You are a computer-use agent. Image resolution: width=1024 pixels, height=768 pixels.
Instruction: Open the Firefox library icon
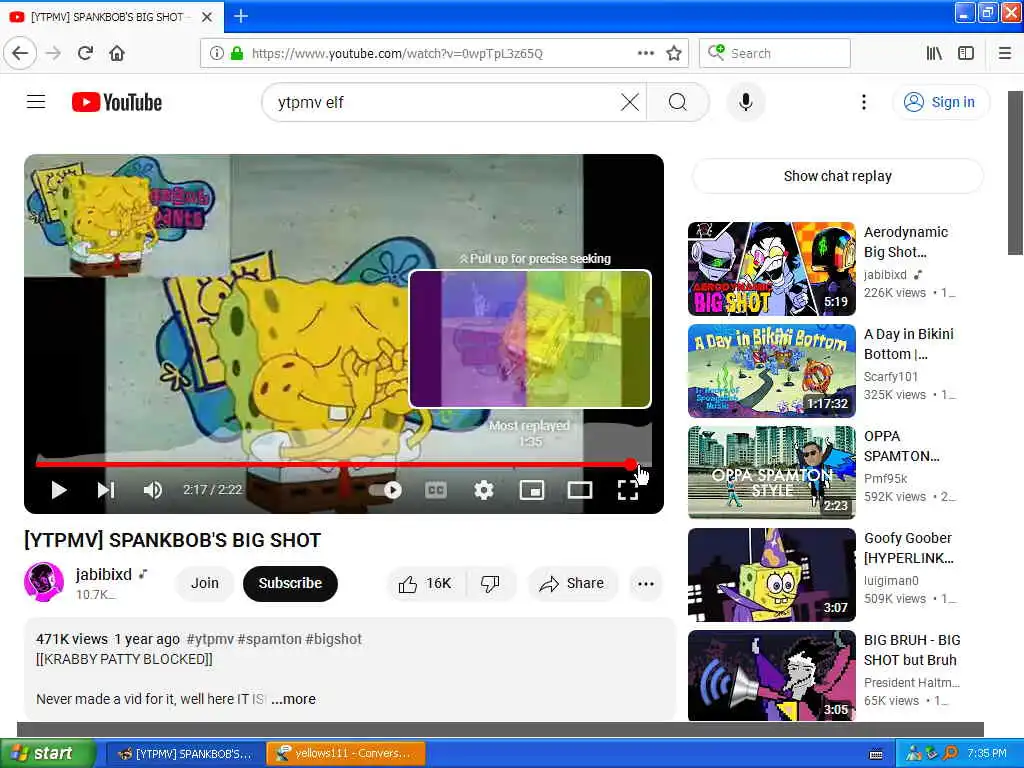point(934,54)
